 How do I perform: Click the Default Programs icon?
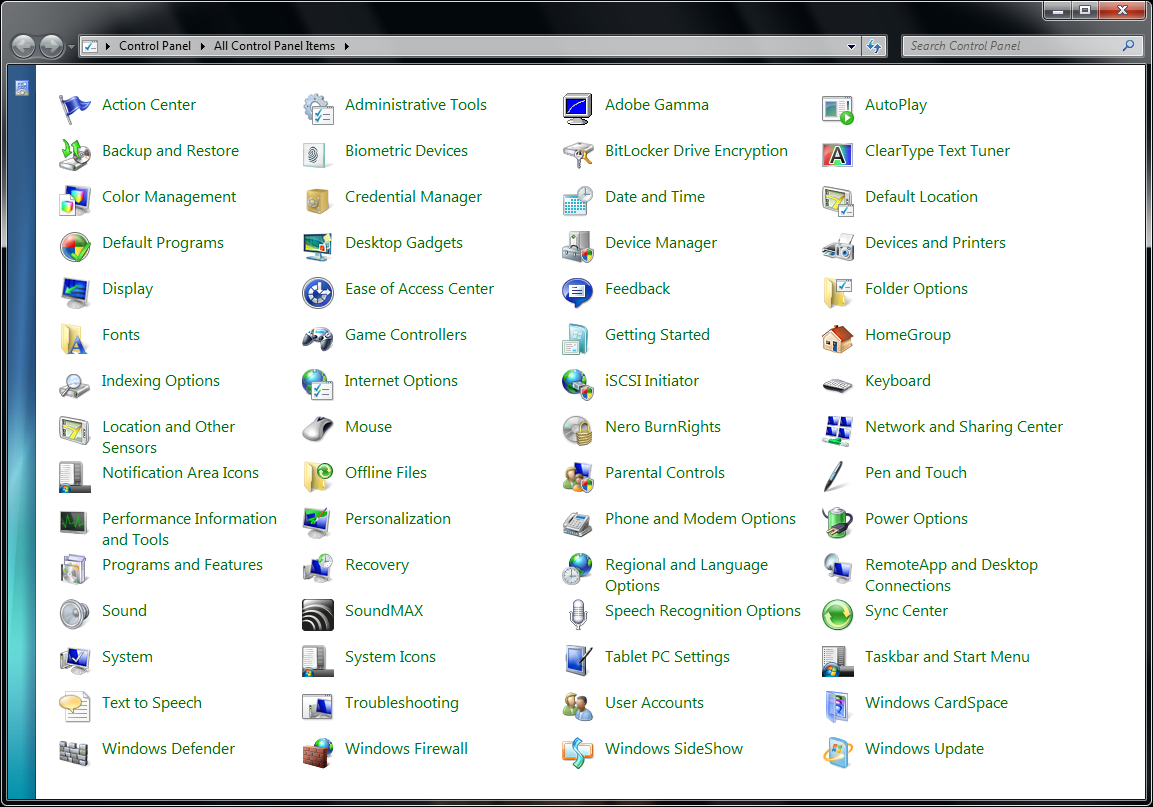[x=74, y=247]
